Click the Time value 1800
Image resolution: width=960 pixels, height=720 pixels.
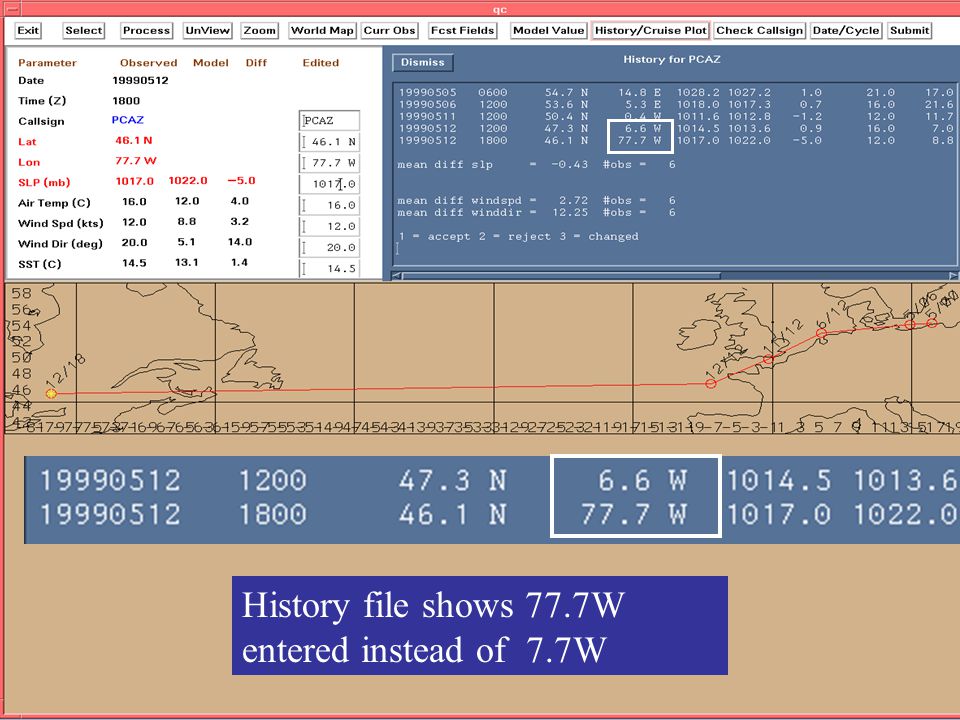pos(126,100)
